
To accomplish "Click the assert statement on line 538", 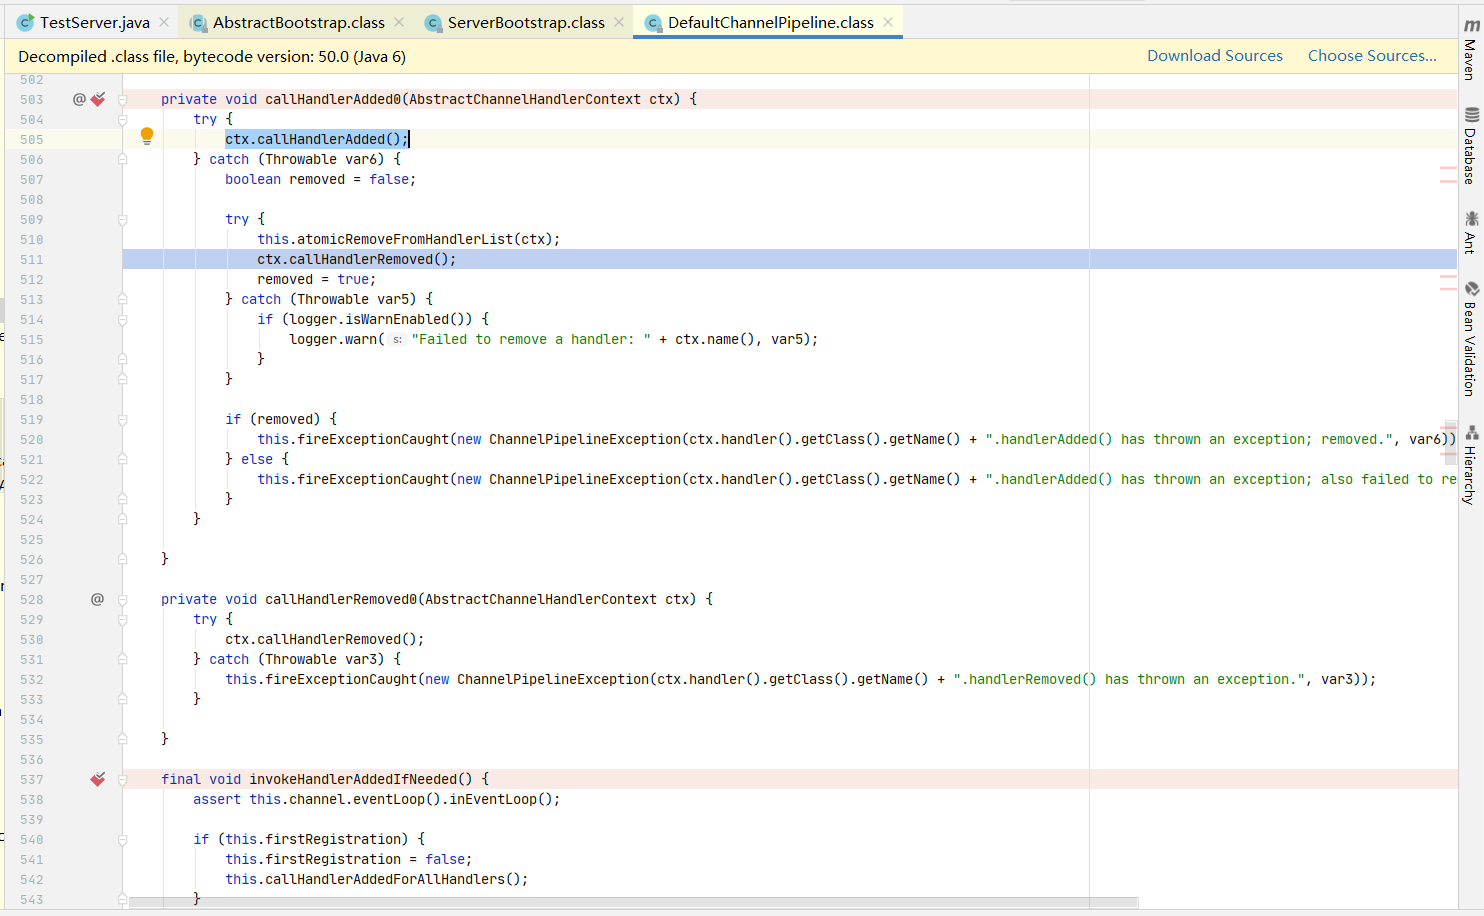I will tap(376, 799).
